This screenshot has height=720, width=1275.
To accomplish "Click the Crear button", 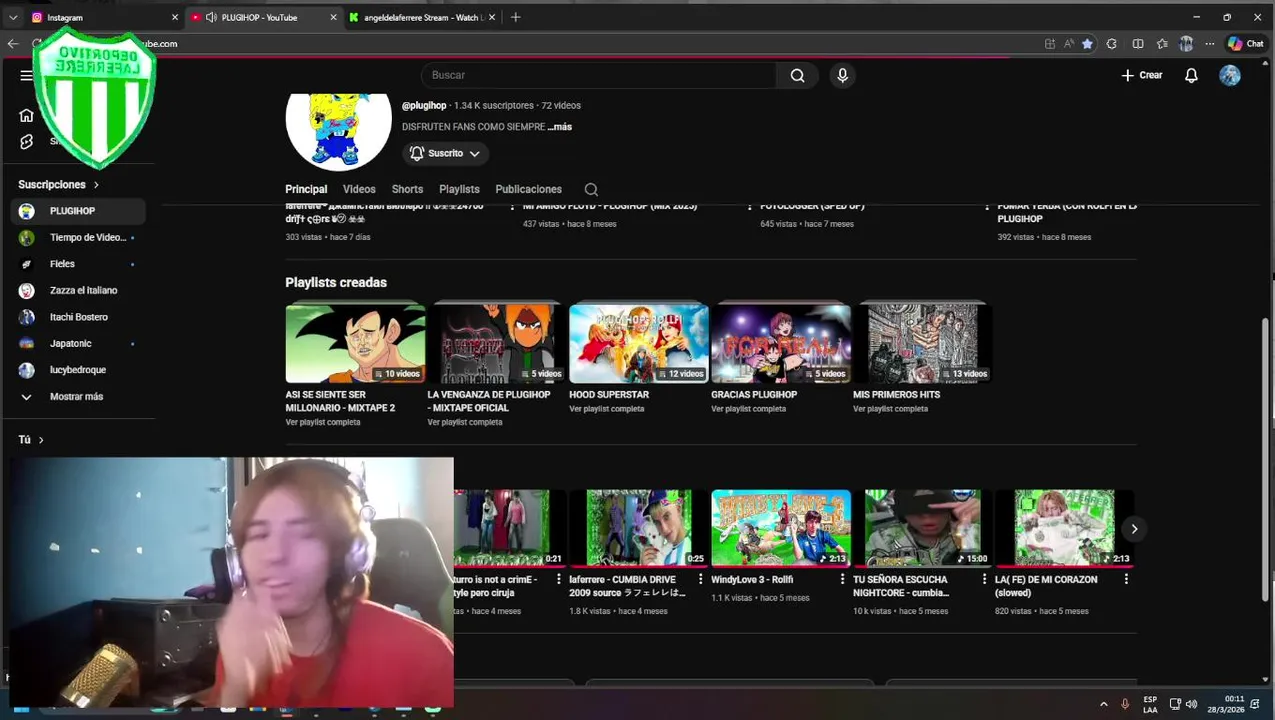I will click(x=1142, y=75).
